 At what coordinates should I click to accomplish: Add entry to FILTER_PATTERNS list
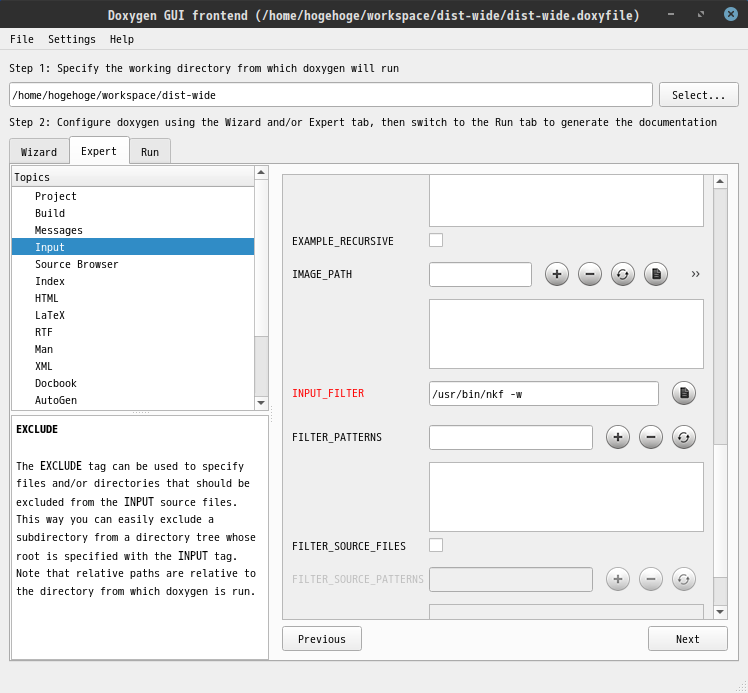(618, 437)
